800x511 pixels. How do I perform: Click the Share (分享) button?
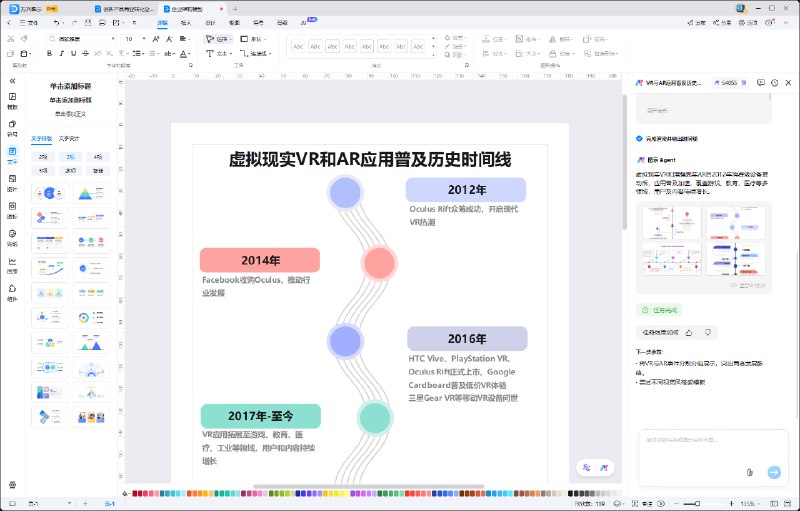click(x=722, y=23)
